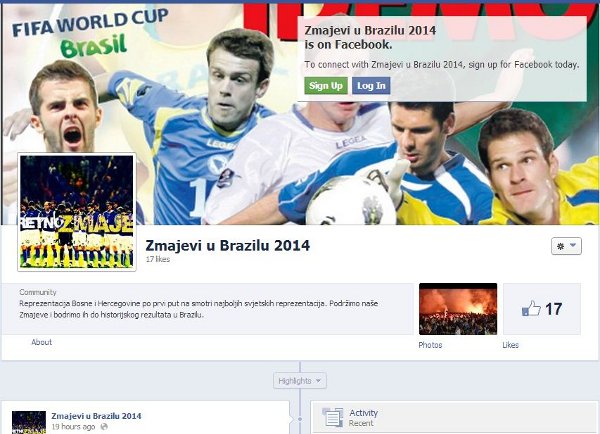Open the Photos thumbnail with fireworks

[x=458, y=309]
